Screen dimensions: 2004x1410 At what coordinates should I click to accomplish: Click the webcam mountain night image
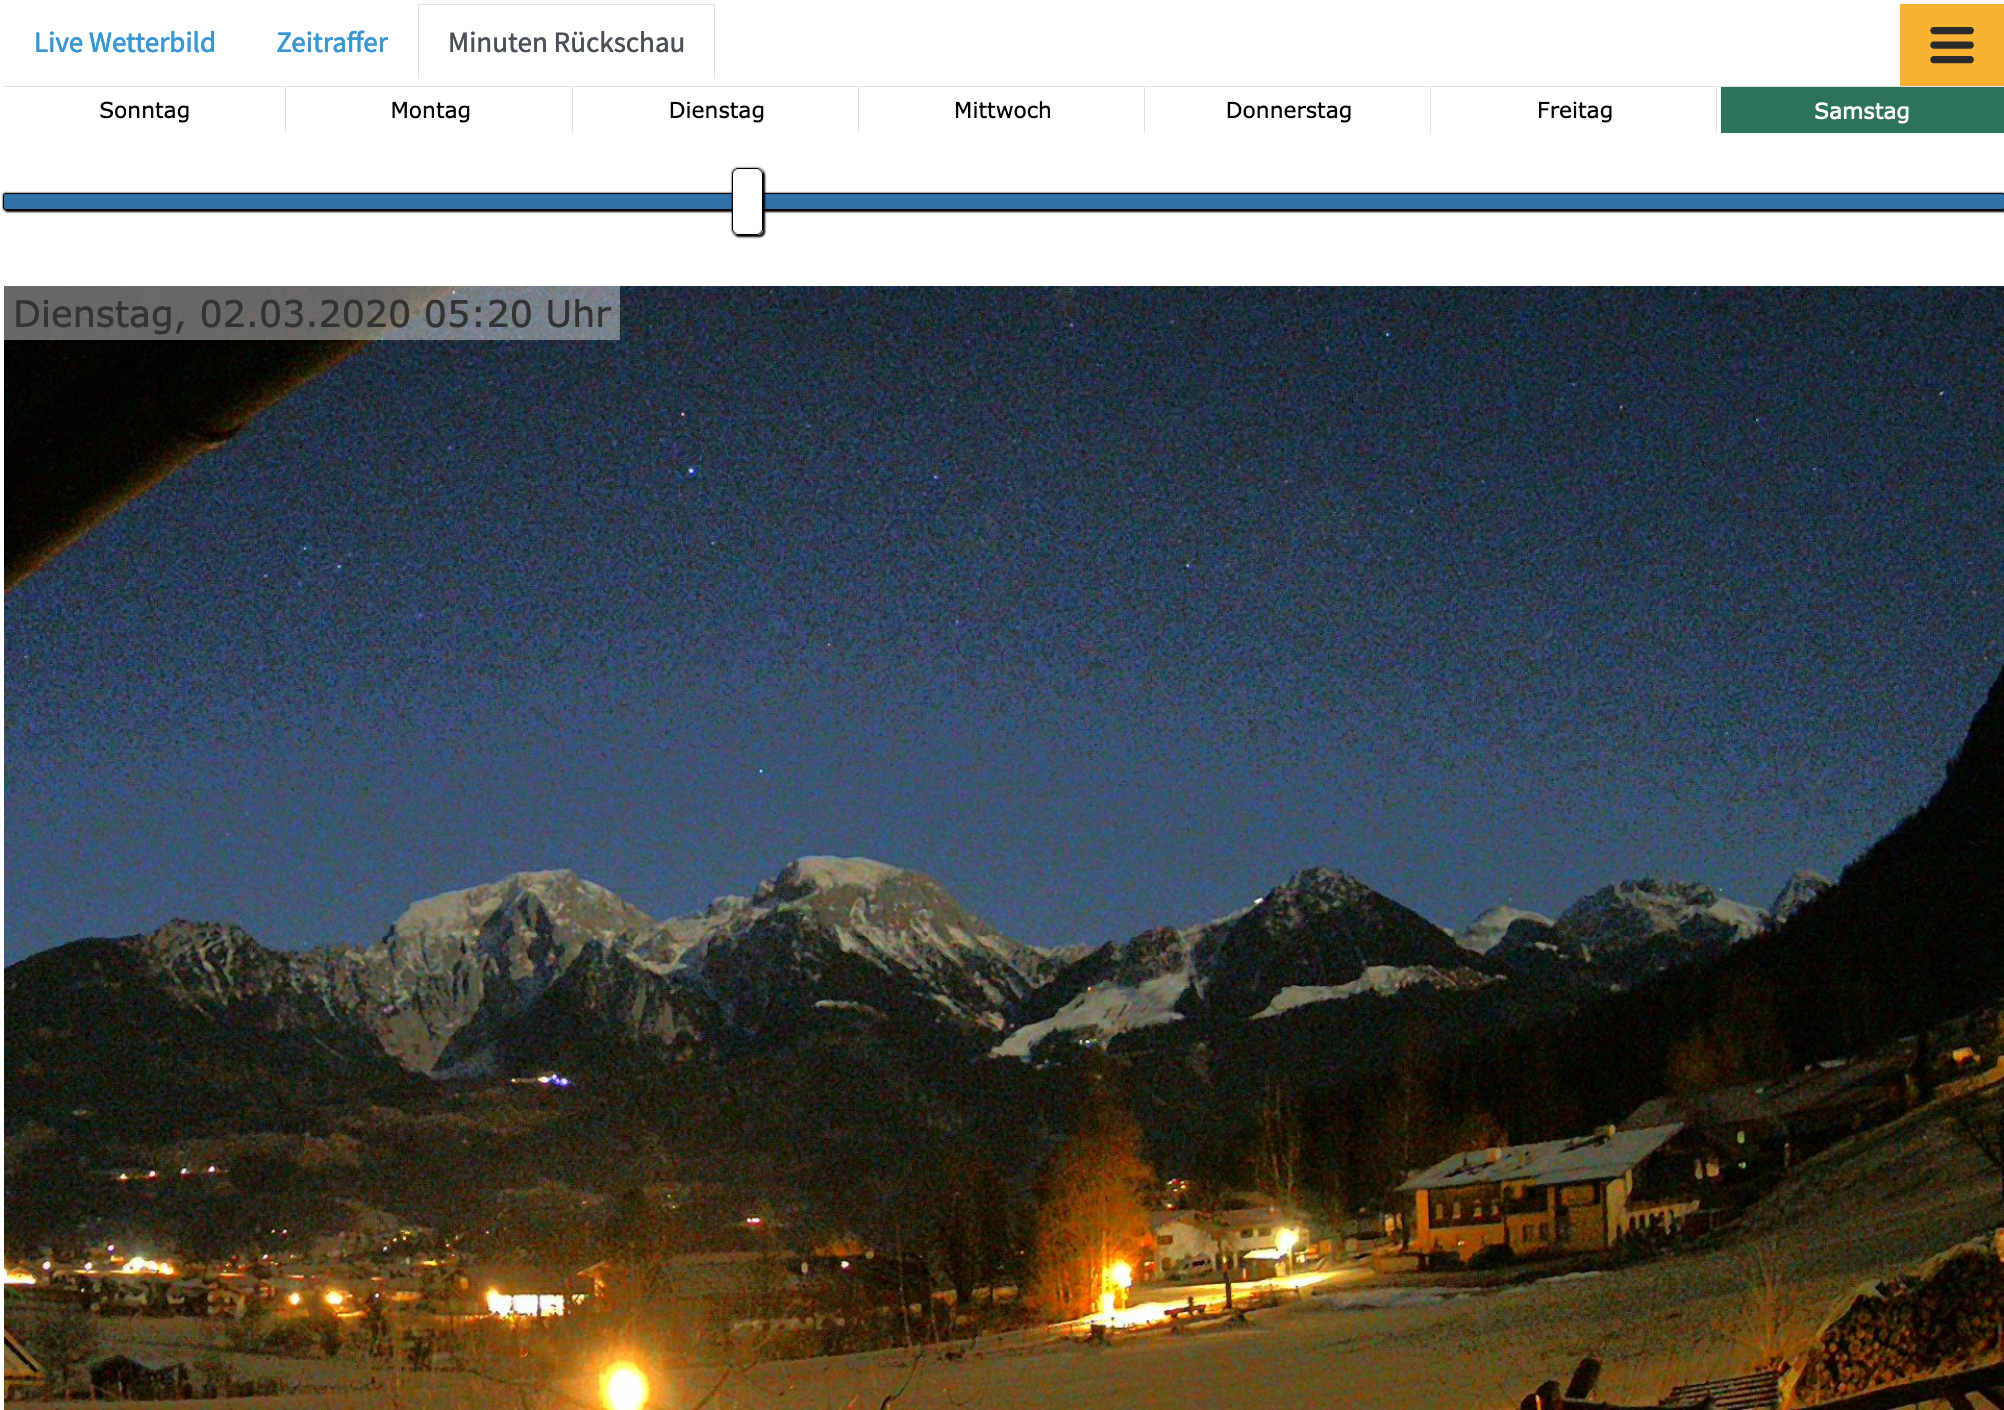(x=1004, y=848)
